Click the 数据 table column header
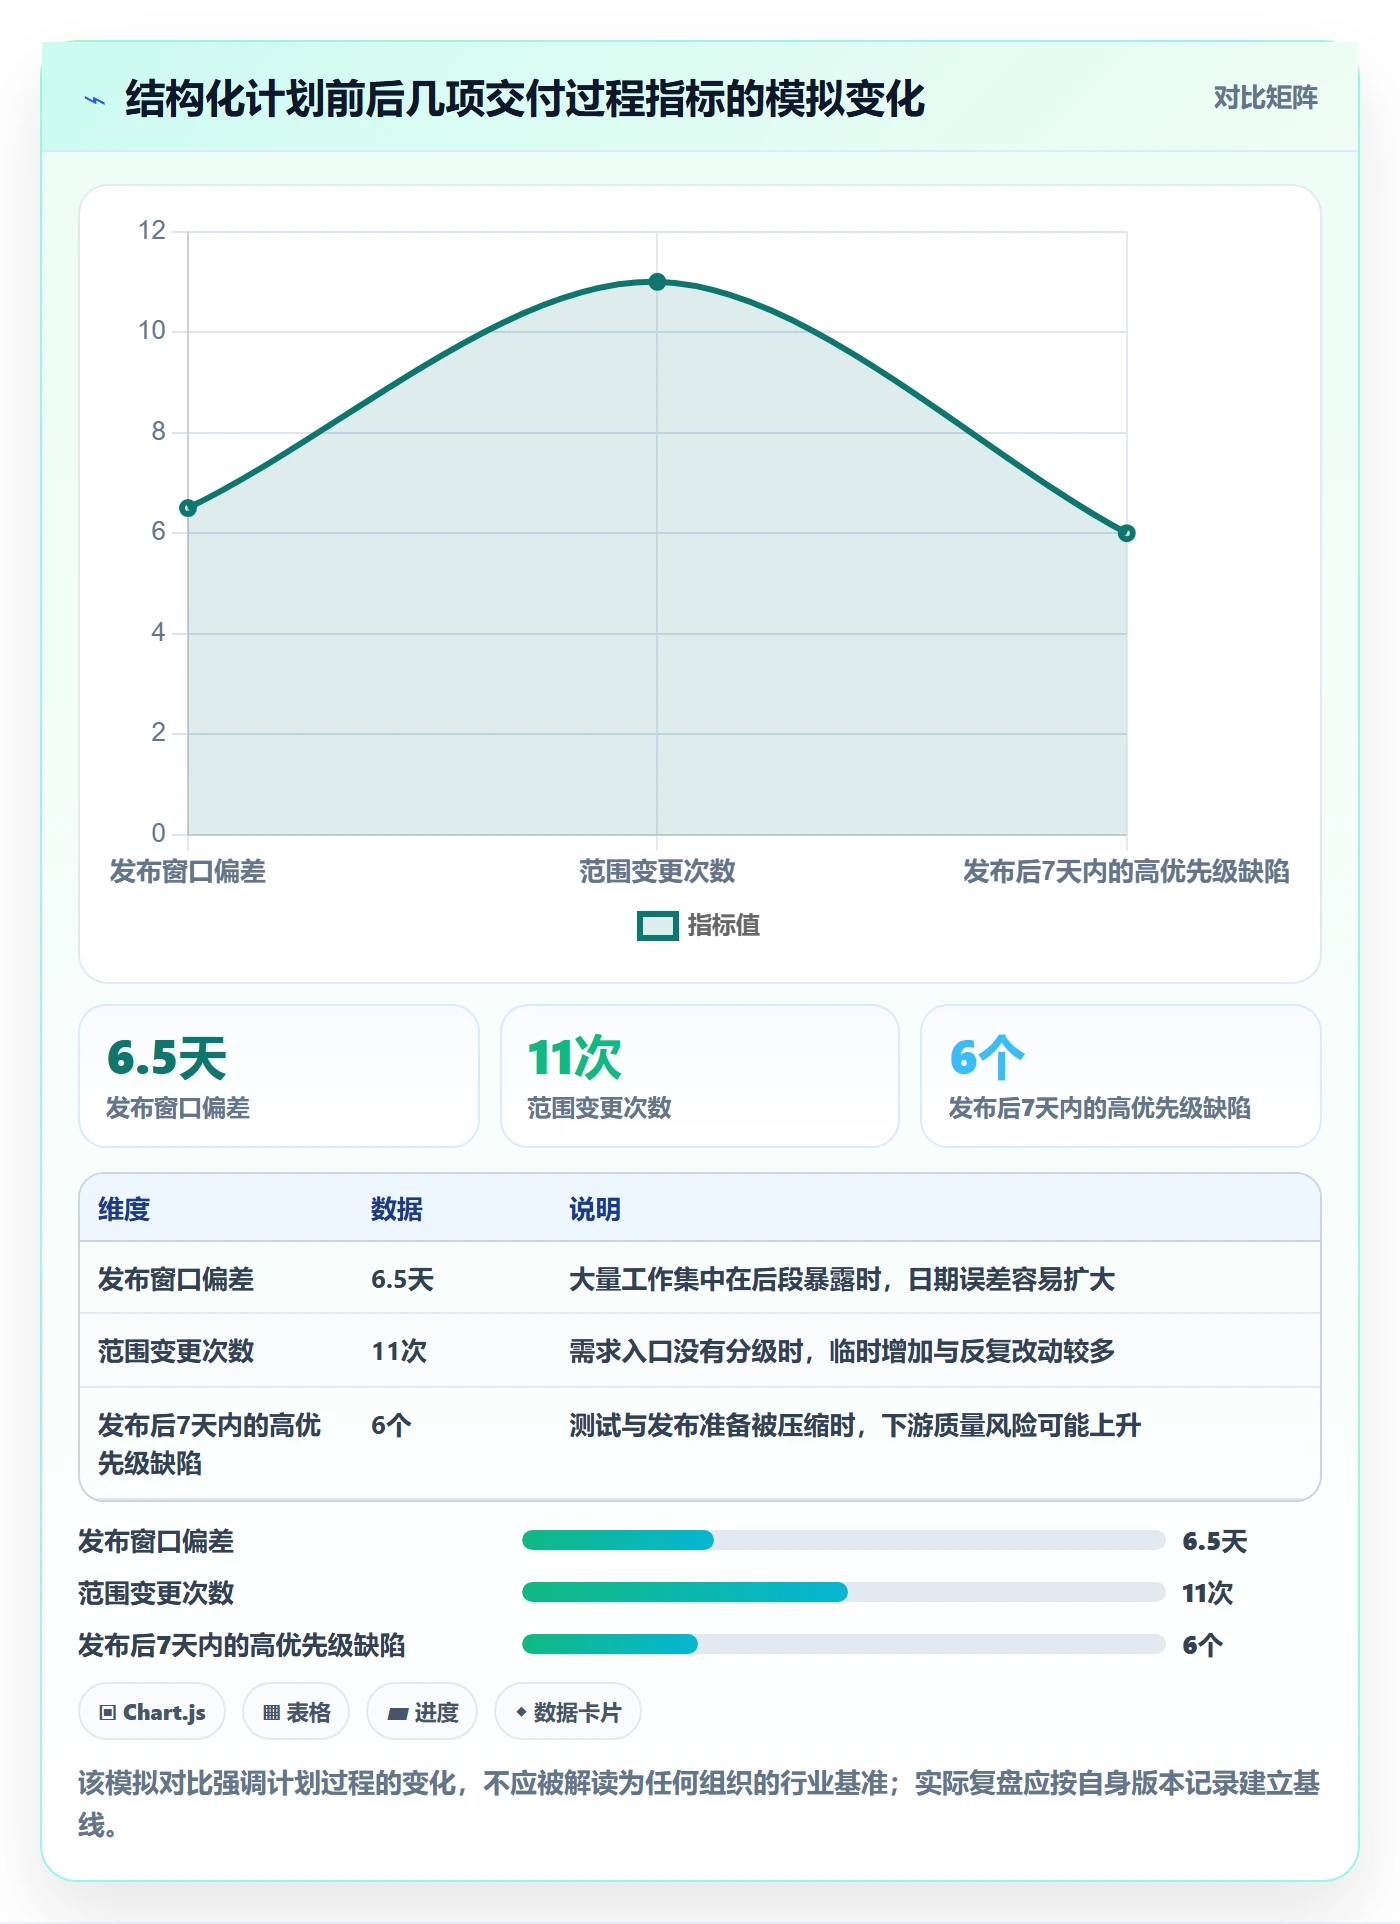The height and width of the screenshot is (1924, 1400). 397,1210
